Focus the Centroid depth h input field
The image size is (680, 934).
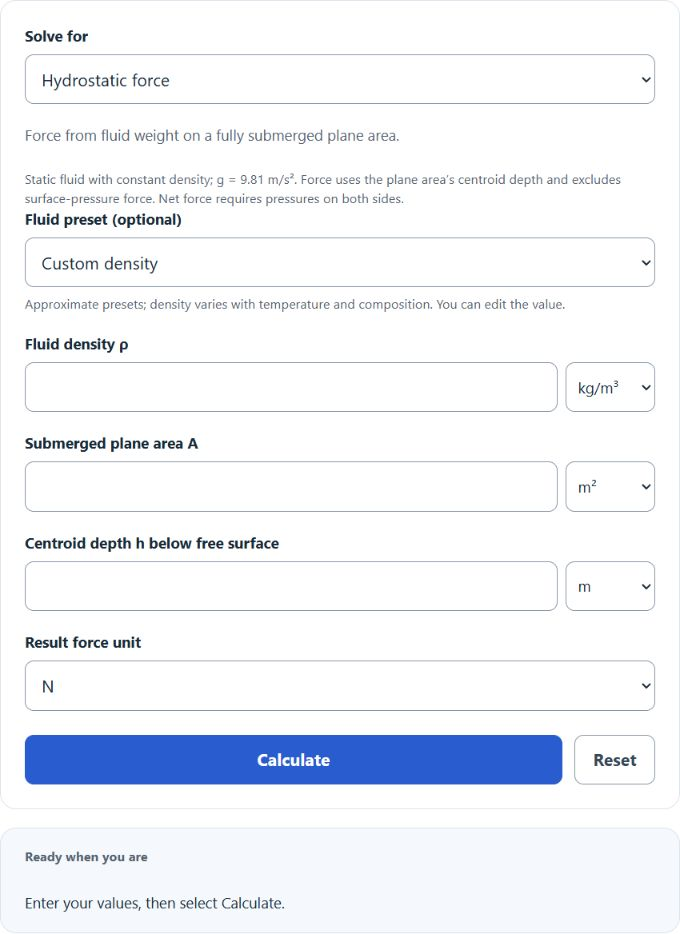tap(291, 586)
